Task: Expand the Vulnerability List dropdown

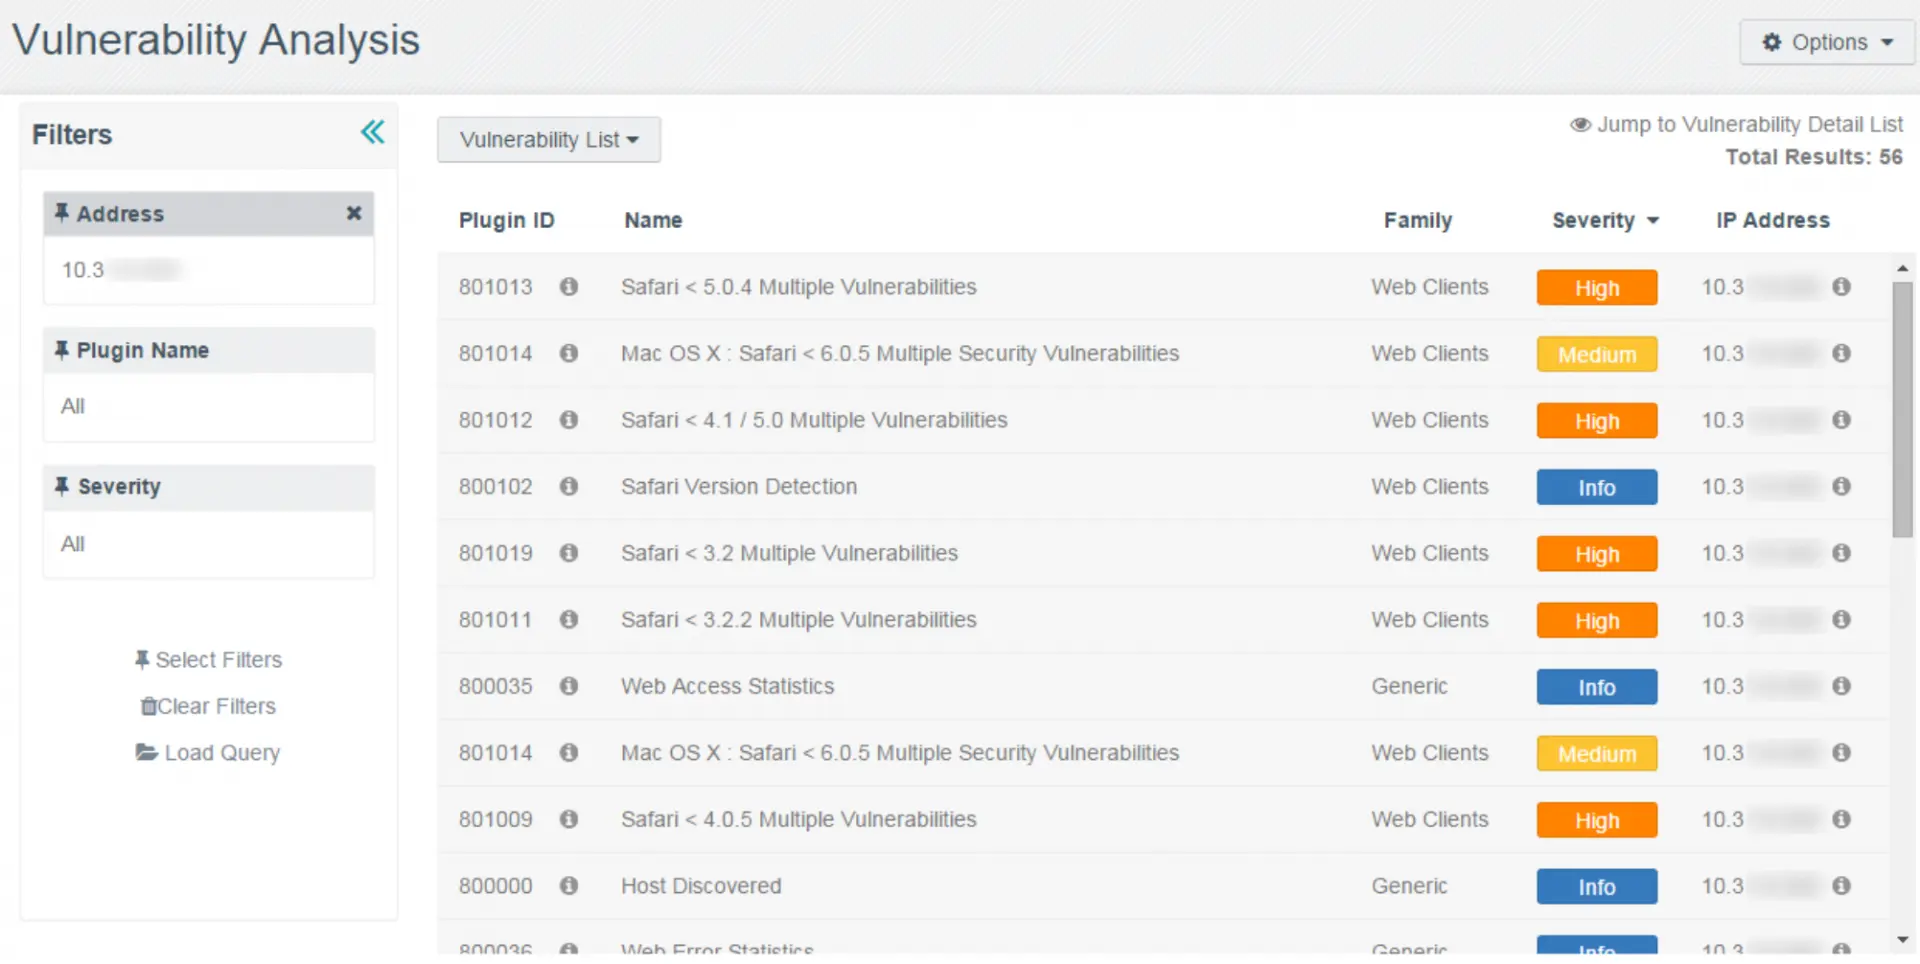Action: [548, 140]
